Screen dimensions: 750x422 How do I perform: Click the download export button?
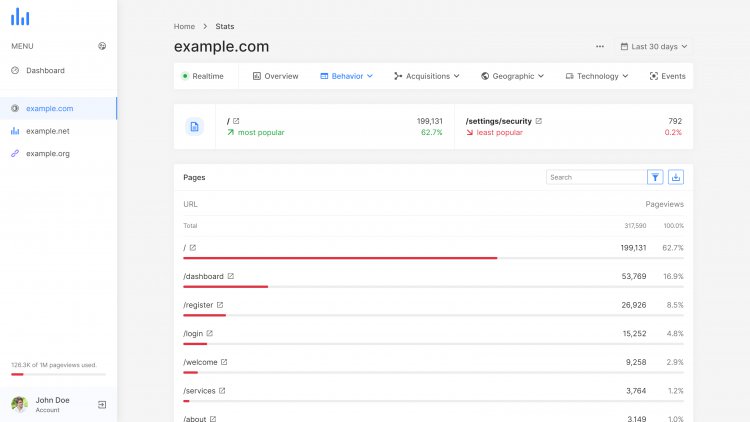pos(676,177)
